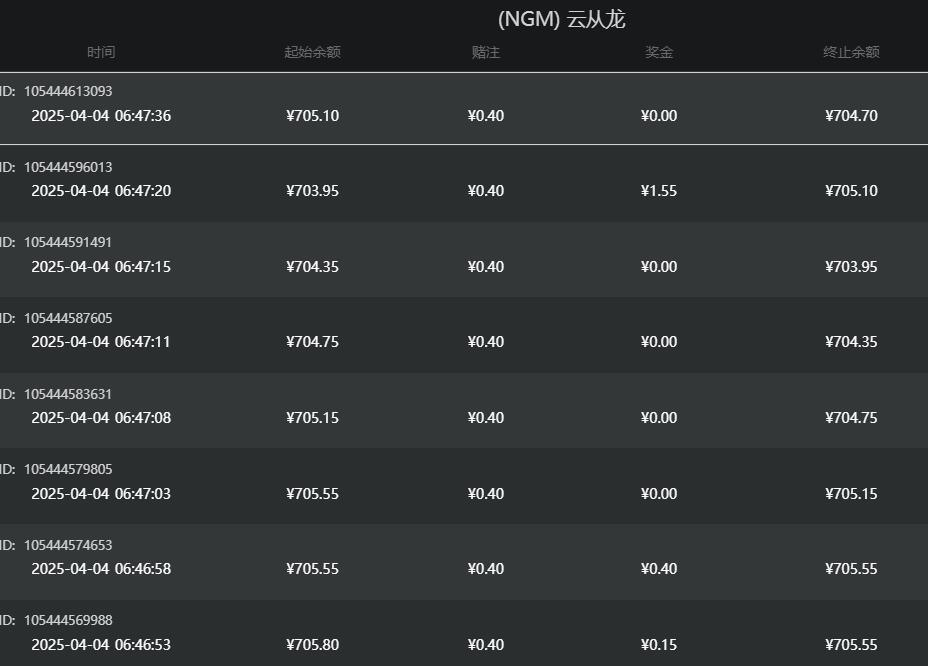The width and height of the screenshot is (928, 666).
Task: Open record ID 105444569988
Action: coord(68,620)
